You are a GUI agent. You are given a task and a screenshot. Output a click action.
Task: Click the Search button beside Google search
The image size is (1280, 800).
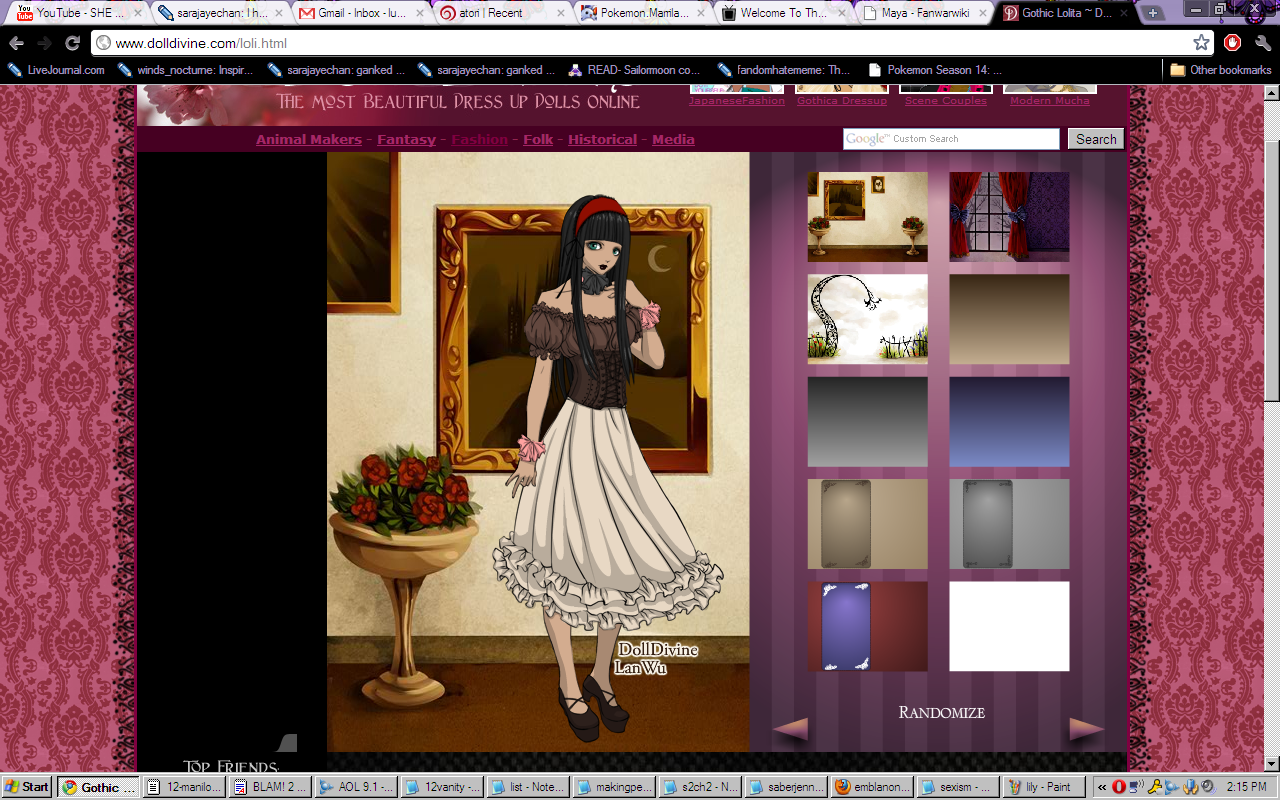[x=1095, y=139]
